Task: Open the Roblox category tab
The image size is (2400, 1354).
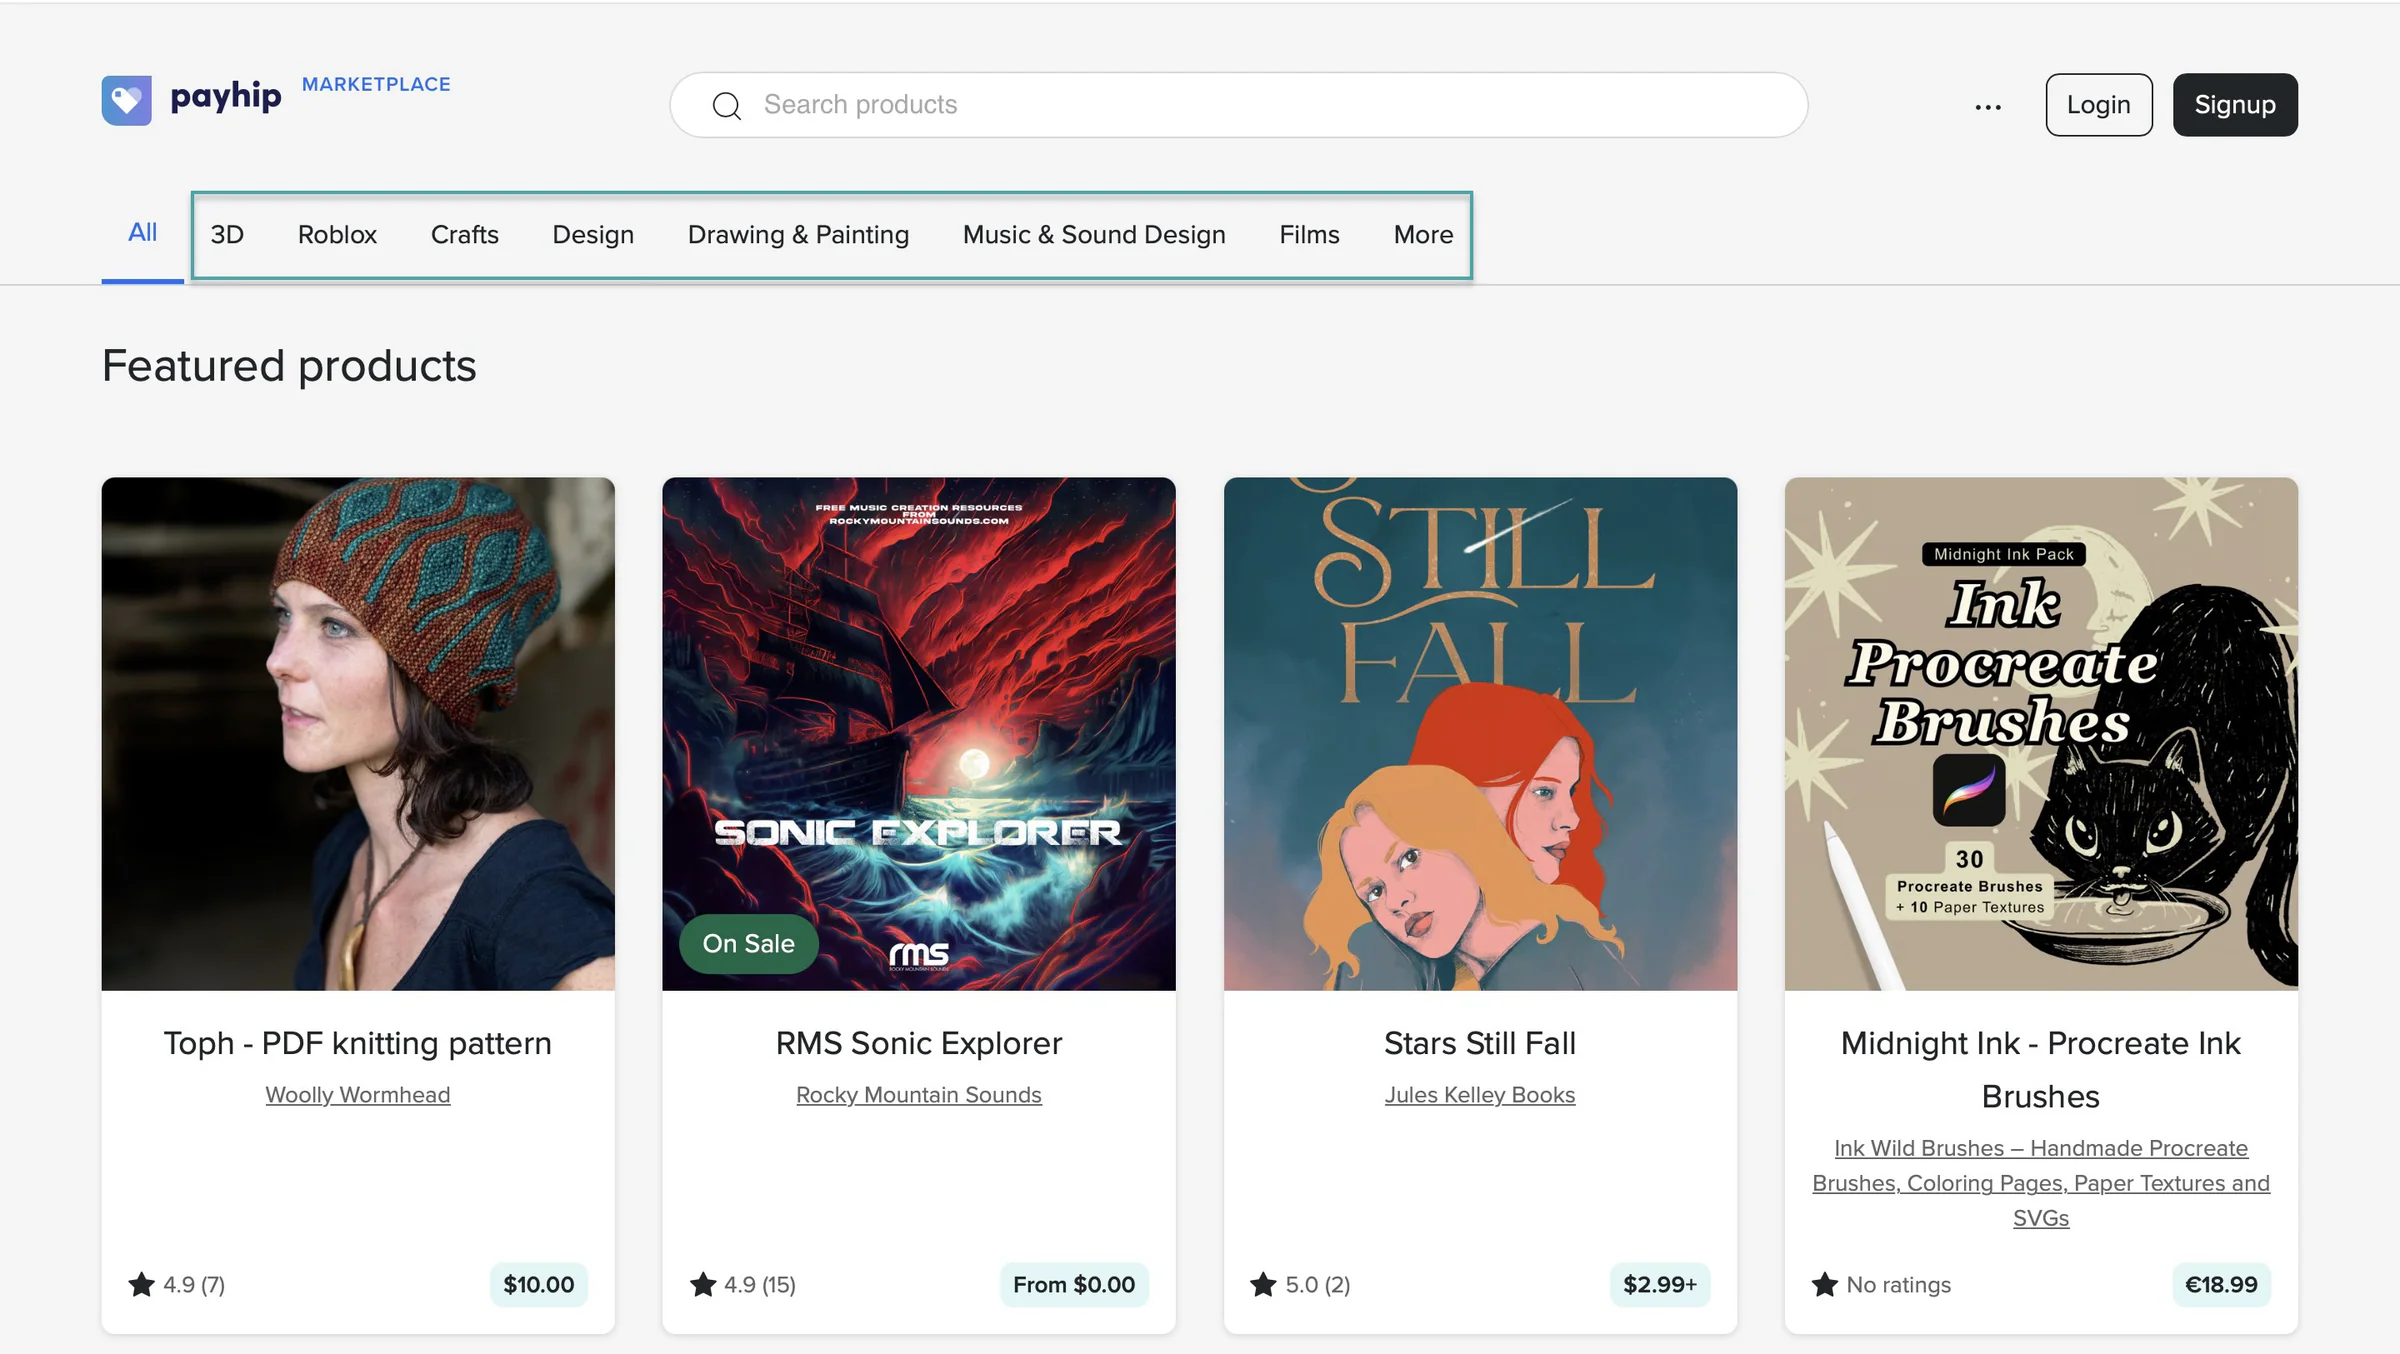Action: point(337,235)
